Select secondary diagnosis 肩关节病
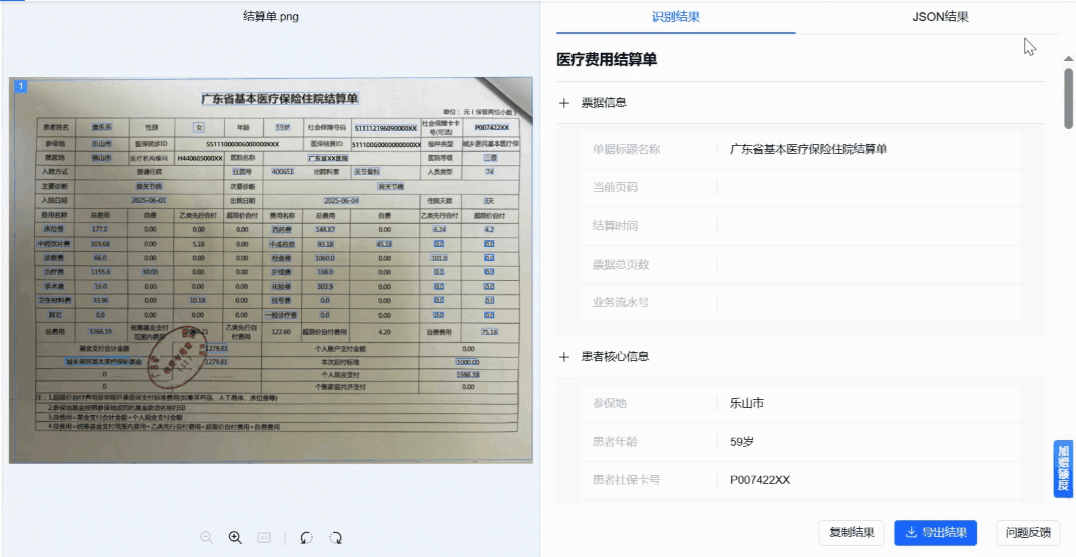The image size is (1076, 557). coord(391,186)
